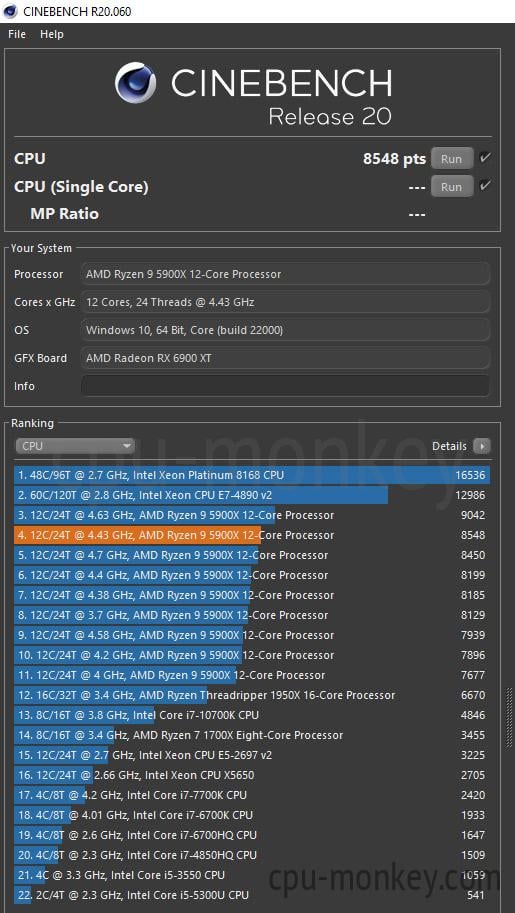Select the 4.7 GHz Ryzen 9 5900X row
This screenshot has width=515, height=913.
coord(252,555)
